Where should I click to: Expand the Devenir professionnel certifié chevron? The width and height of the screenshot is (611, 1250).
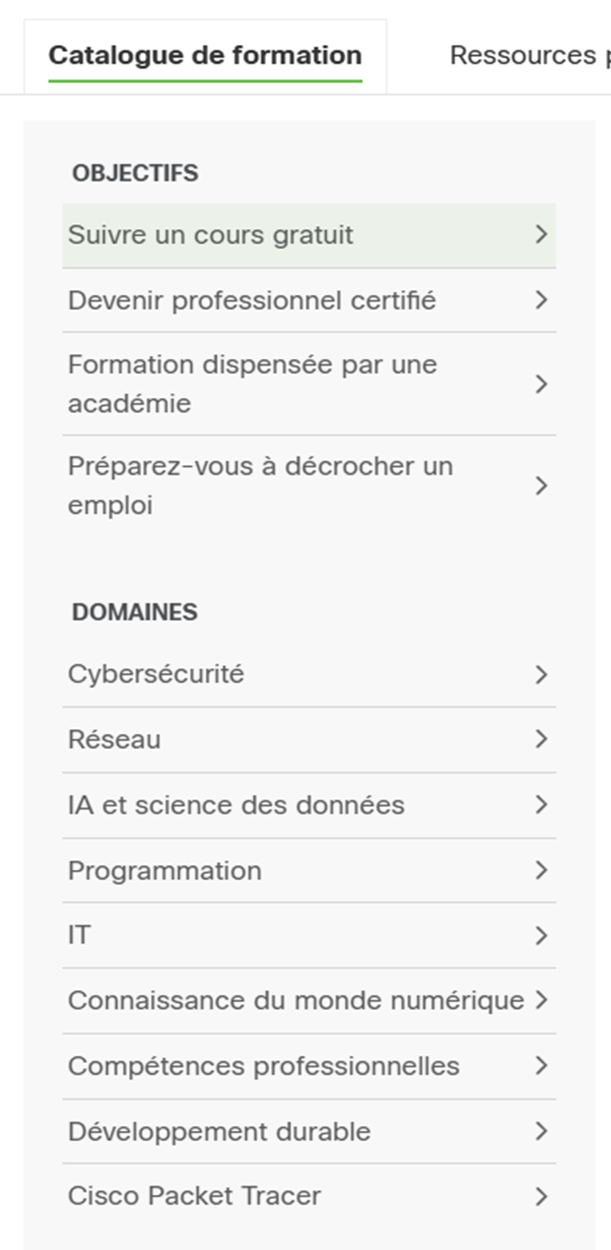[x=541, y=299]
